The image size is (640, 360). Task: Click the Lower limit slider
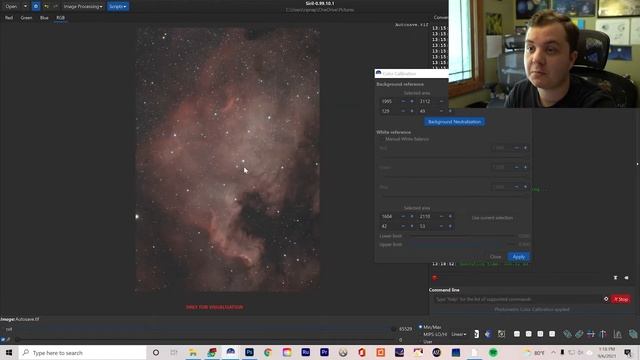463,236
